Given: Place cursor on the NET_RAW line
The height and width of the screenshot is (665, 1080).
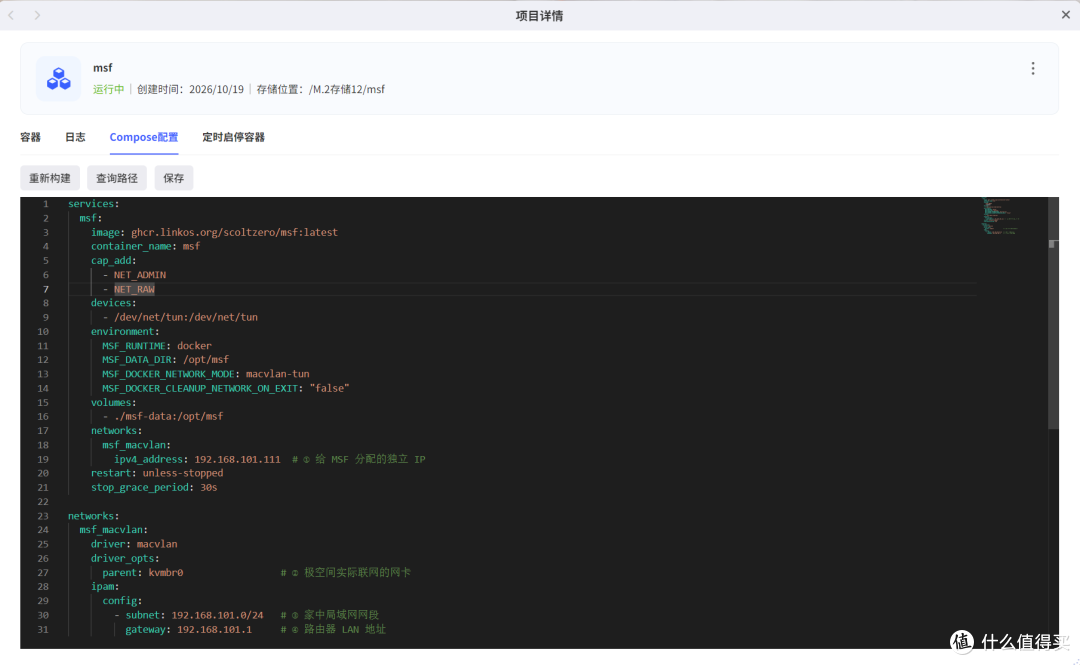Looking at the screenshot, I should tap(134, 289).
